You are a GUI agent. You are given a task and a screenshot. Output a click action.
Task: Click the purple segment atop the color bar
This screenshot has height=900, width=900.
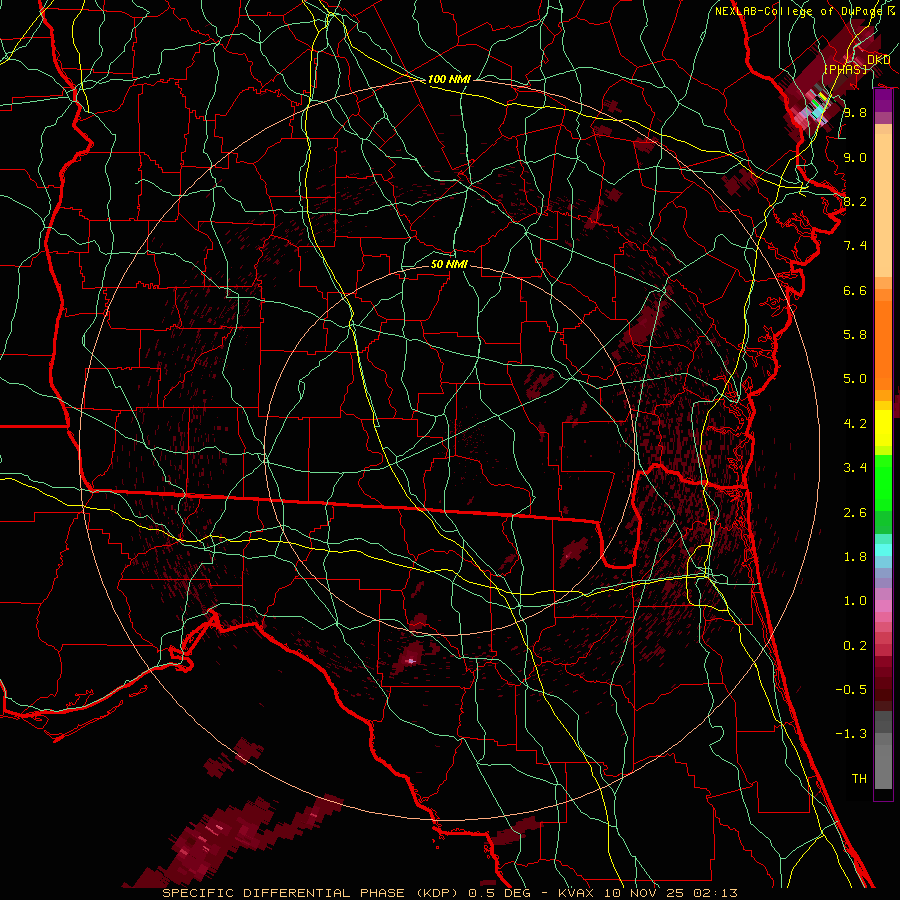[x=883, y=102]
